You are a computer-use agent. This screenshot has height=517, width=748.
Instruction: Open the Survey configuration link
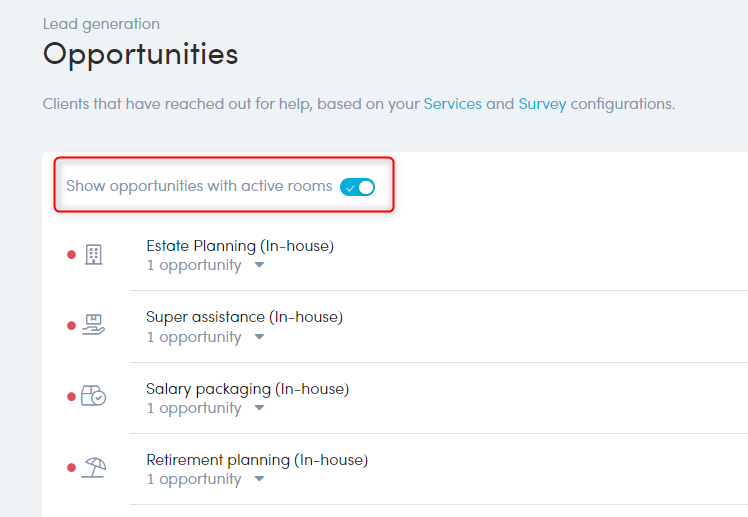542,104
